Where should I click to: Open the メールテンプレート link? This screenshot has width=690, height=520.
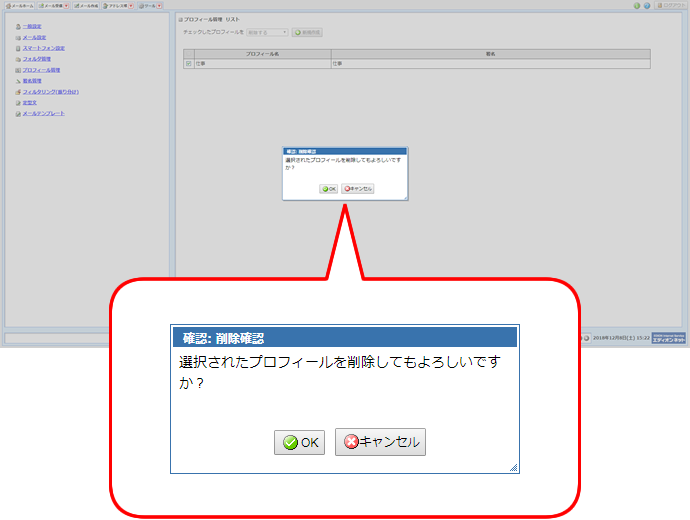(44, 114)
